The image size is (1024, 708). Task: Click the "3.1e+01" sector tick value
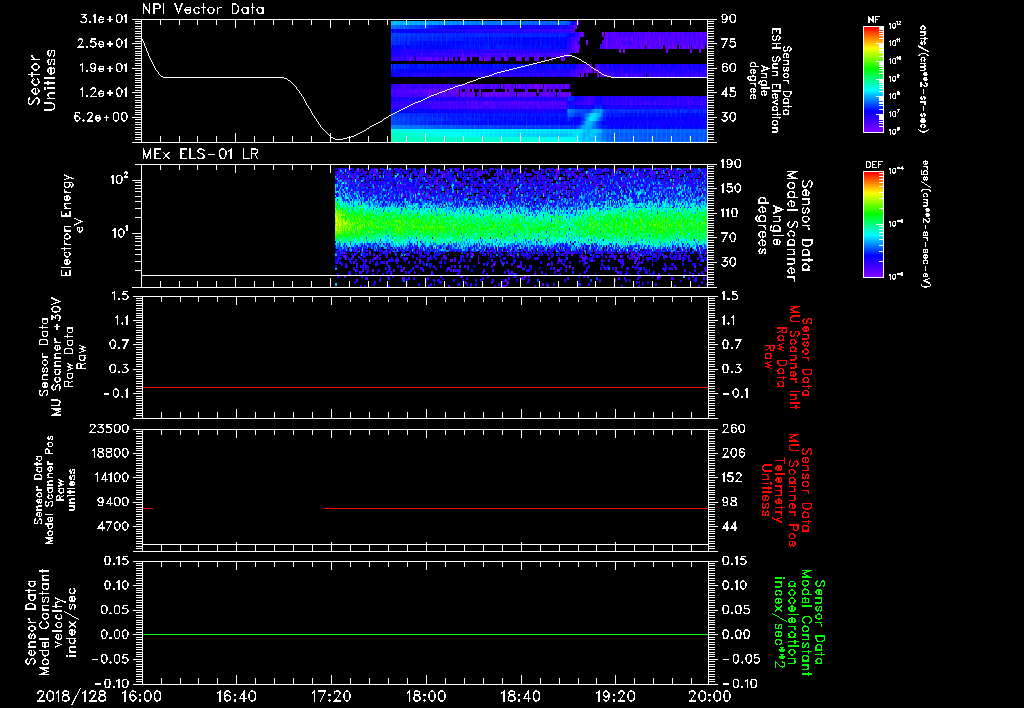pos(104,19)
